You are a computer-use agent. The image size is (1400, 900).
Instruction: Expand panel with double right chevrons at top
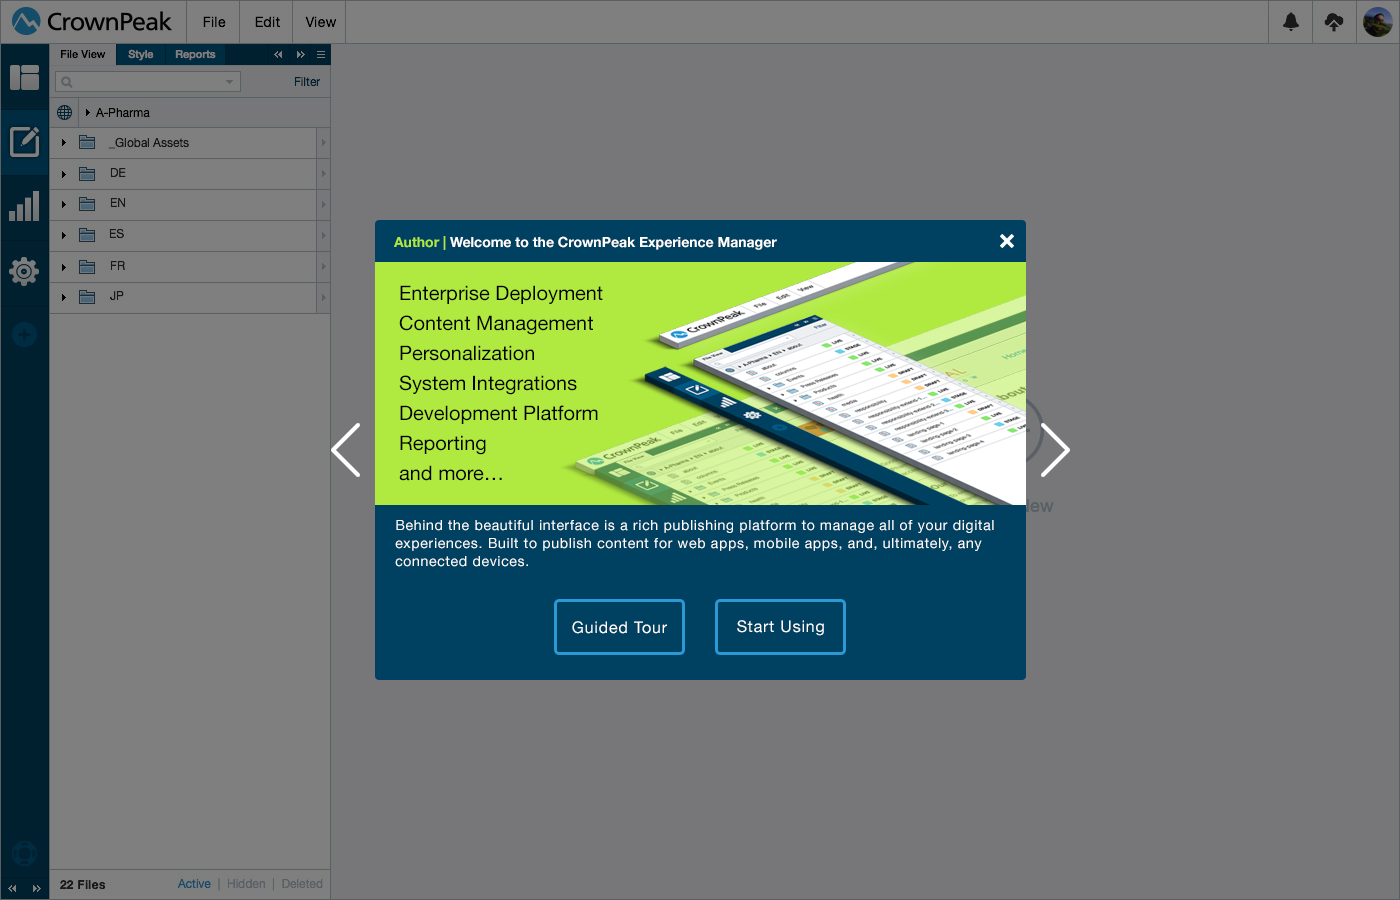[x=300, y=55]
